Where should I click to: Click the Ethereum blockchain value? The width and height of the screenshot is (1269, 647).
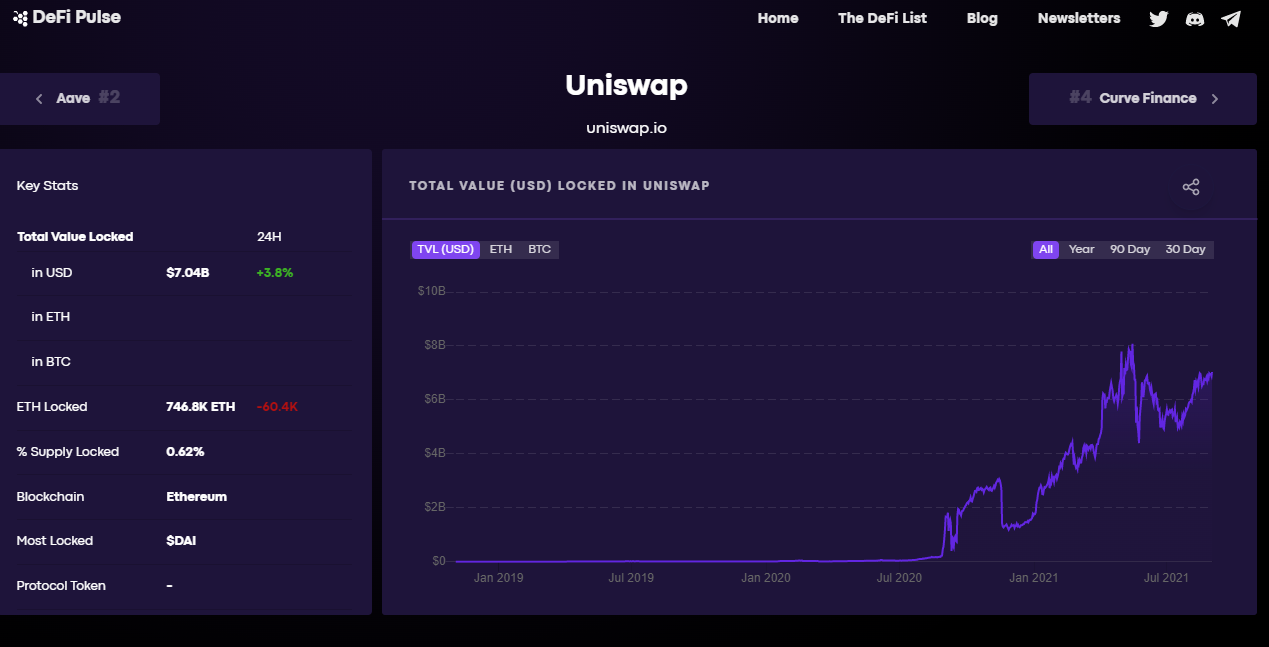point(196,497)
